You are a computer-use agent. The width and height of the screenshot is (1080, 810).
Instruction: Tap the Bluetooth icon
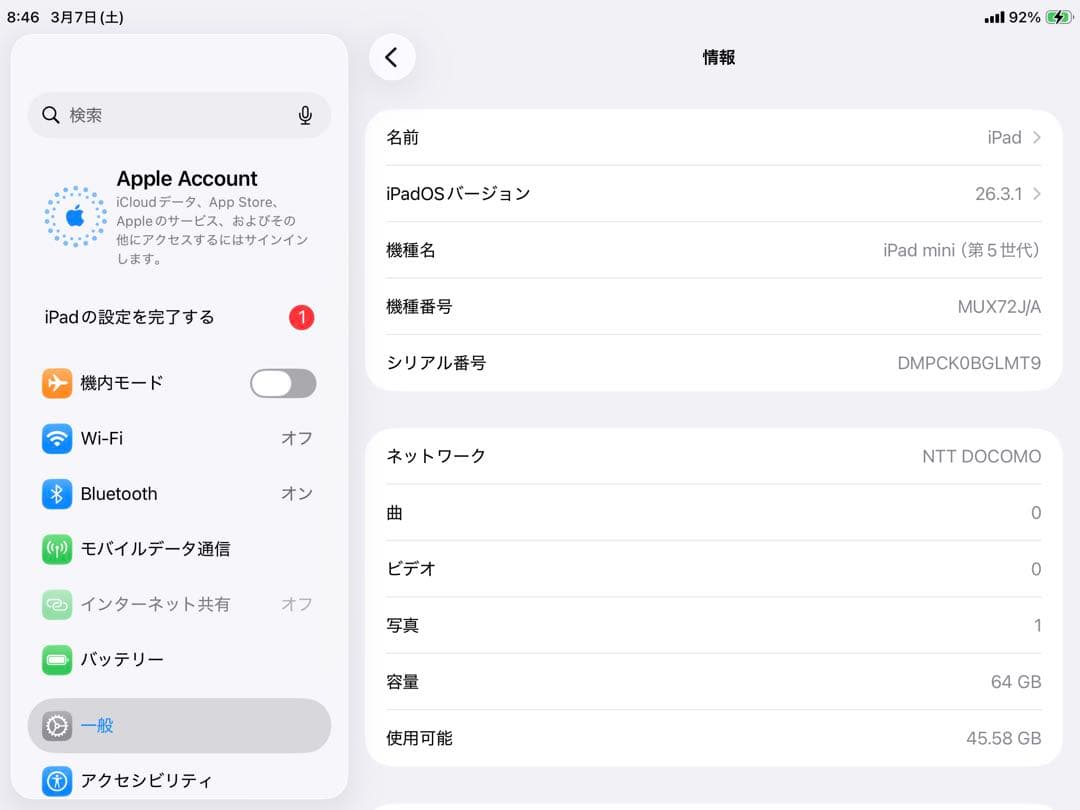click(x=56, y=494)
